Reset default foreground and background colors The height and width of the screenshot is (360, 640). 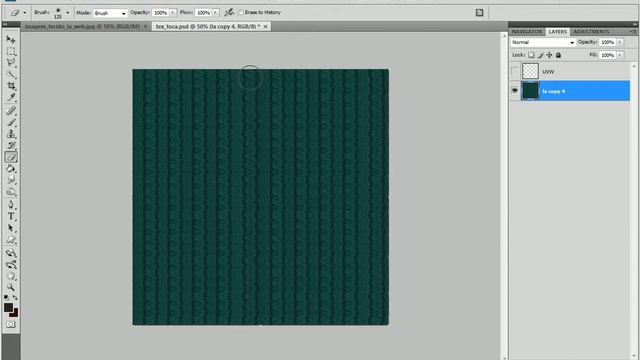[x=7, y=298]
